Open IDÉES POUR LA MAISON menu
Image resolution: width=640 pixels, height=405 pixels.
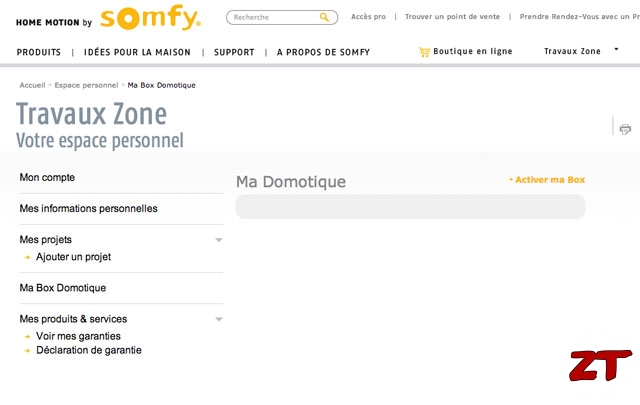(137, 52)
